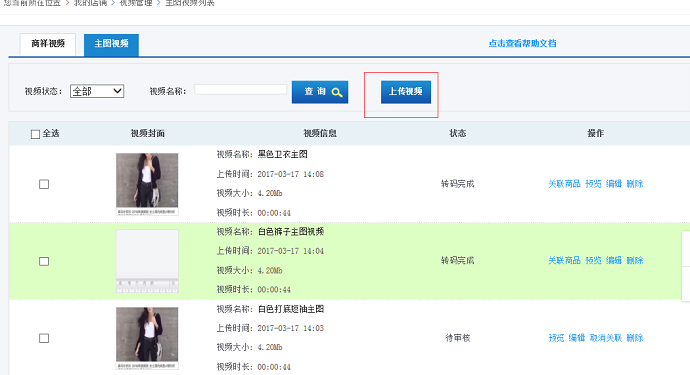
Task: Click 转码完成 status of 白色裤子主图视频
Action: coord(458,261)
